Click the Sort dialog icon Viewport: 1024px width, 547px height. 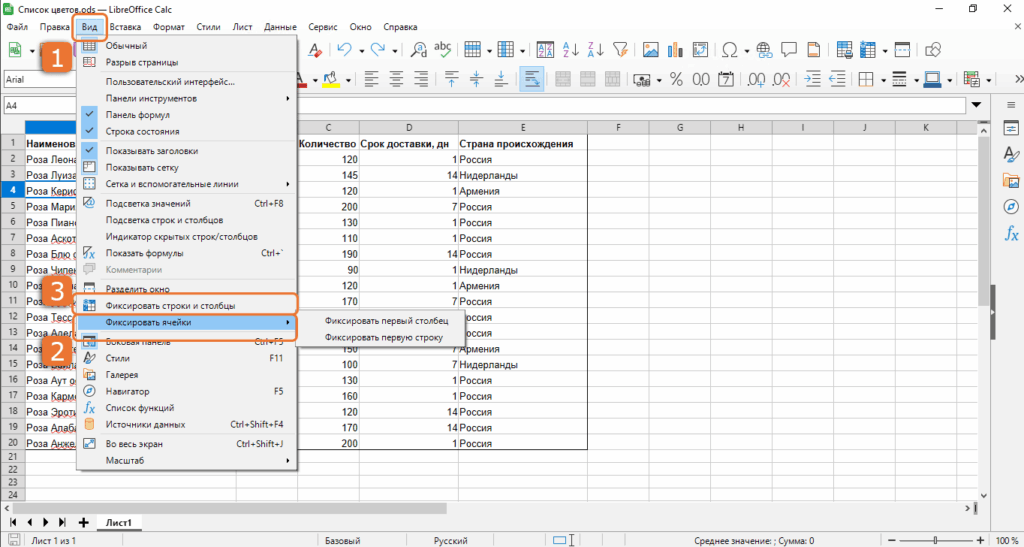point(545,50)
